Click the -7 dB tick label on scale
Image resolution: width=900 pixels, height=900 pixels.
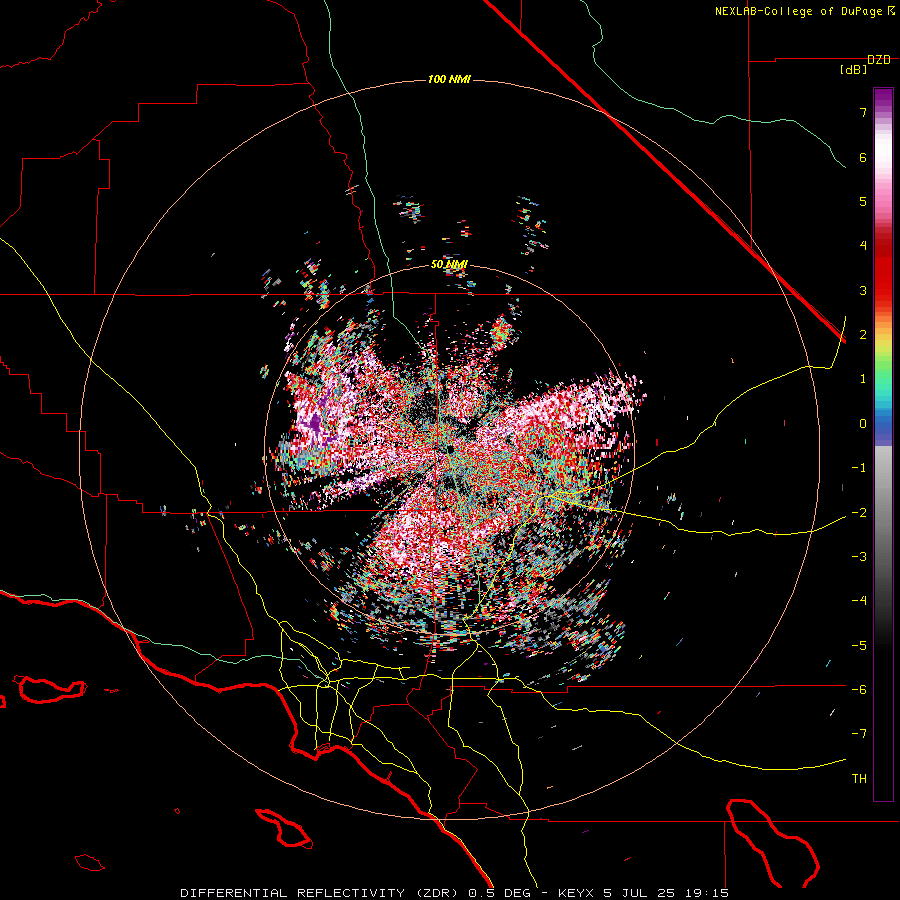point(859,734)
